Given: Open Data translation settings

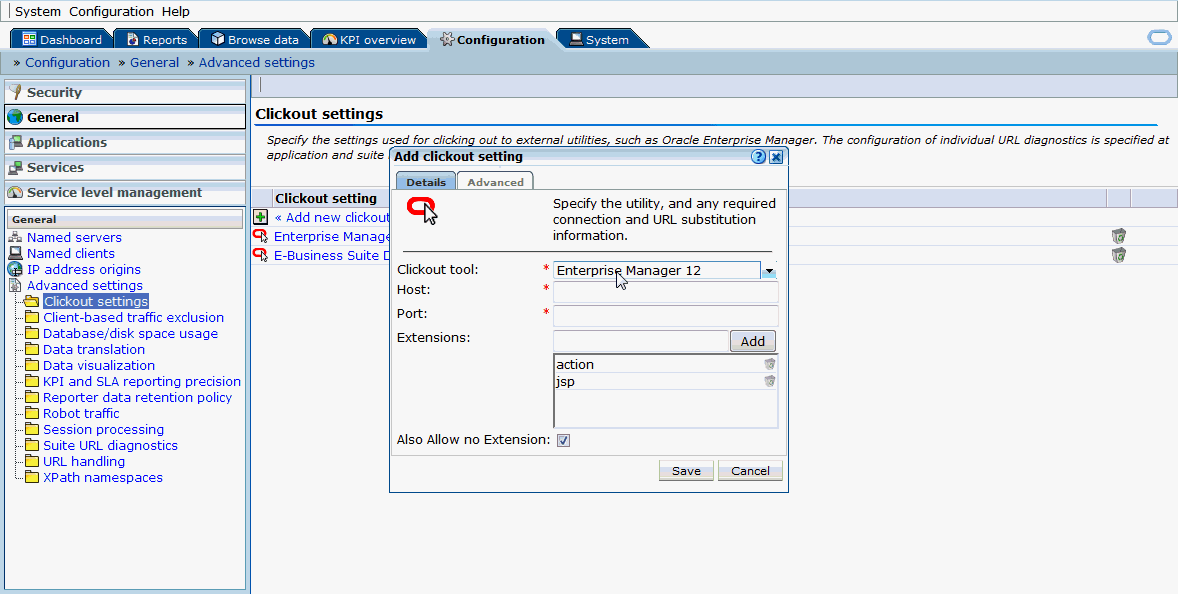Looking at the screenshot, I should coord(94,349).
